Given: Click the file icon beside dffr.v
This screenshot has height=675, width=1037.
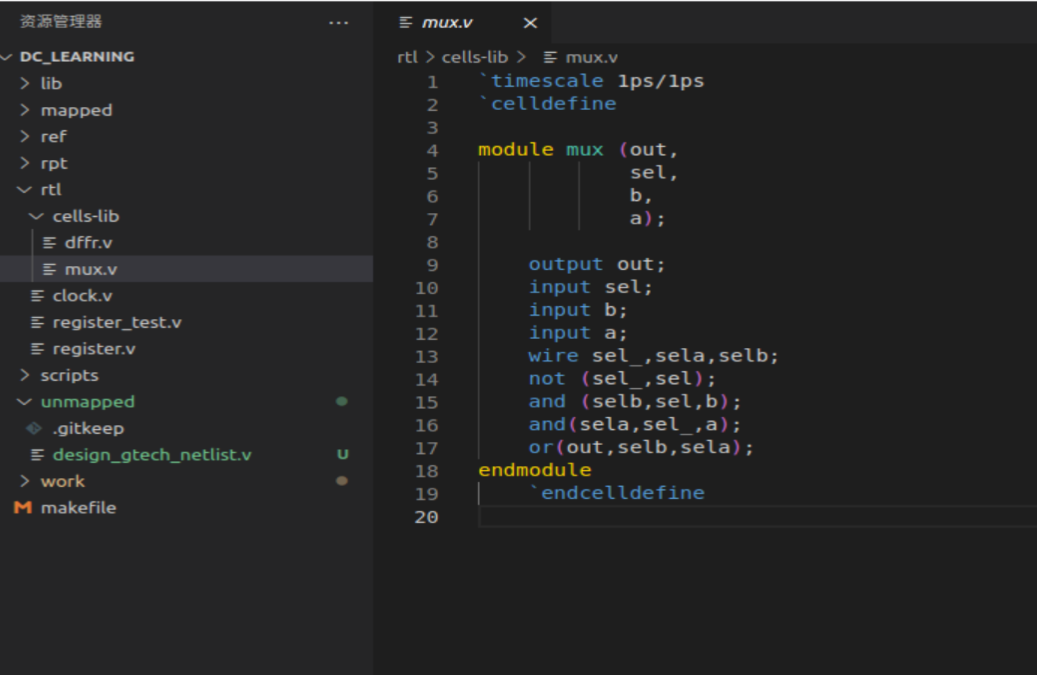Looking at the screenshot, I should 50,242.
